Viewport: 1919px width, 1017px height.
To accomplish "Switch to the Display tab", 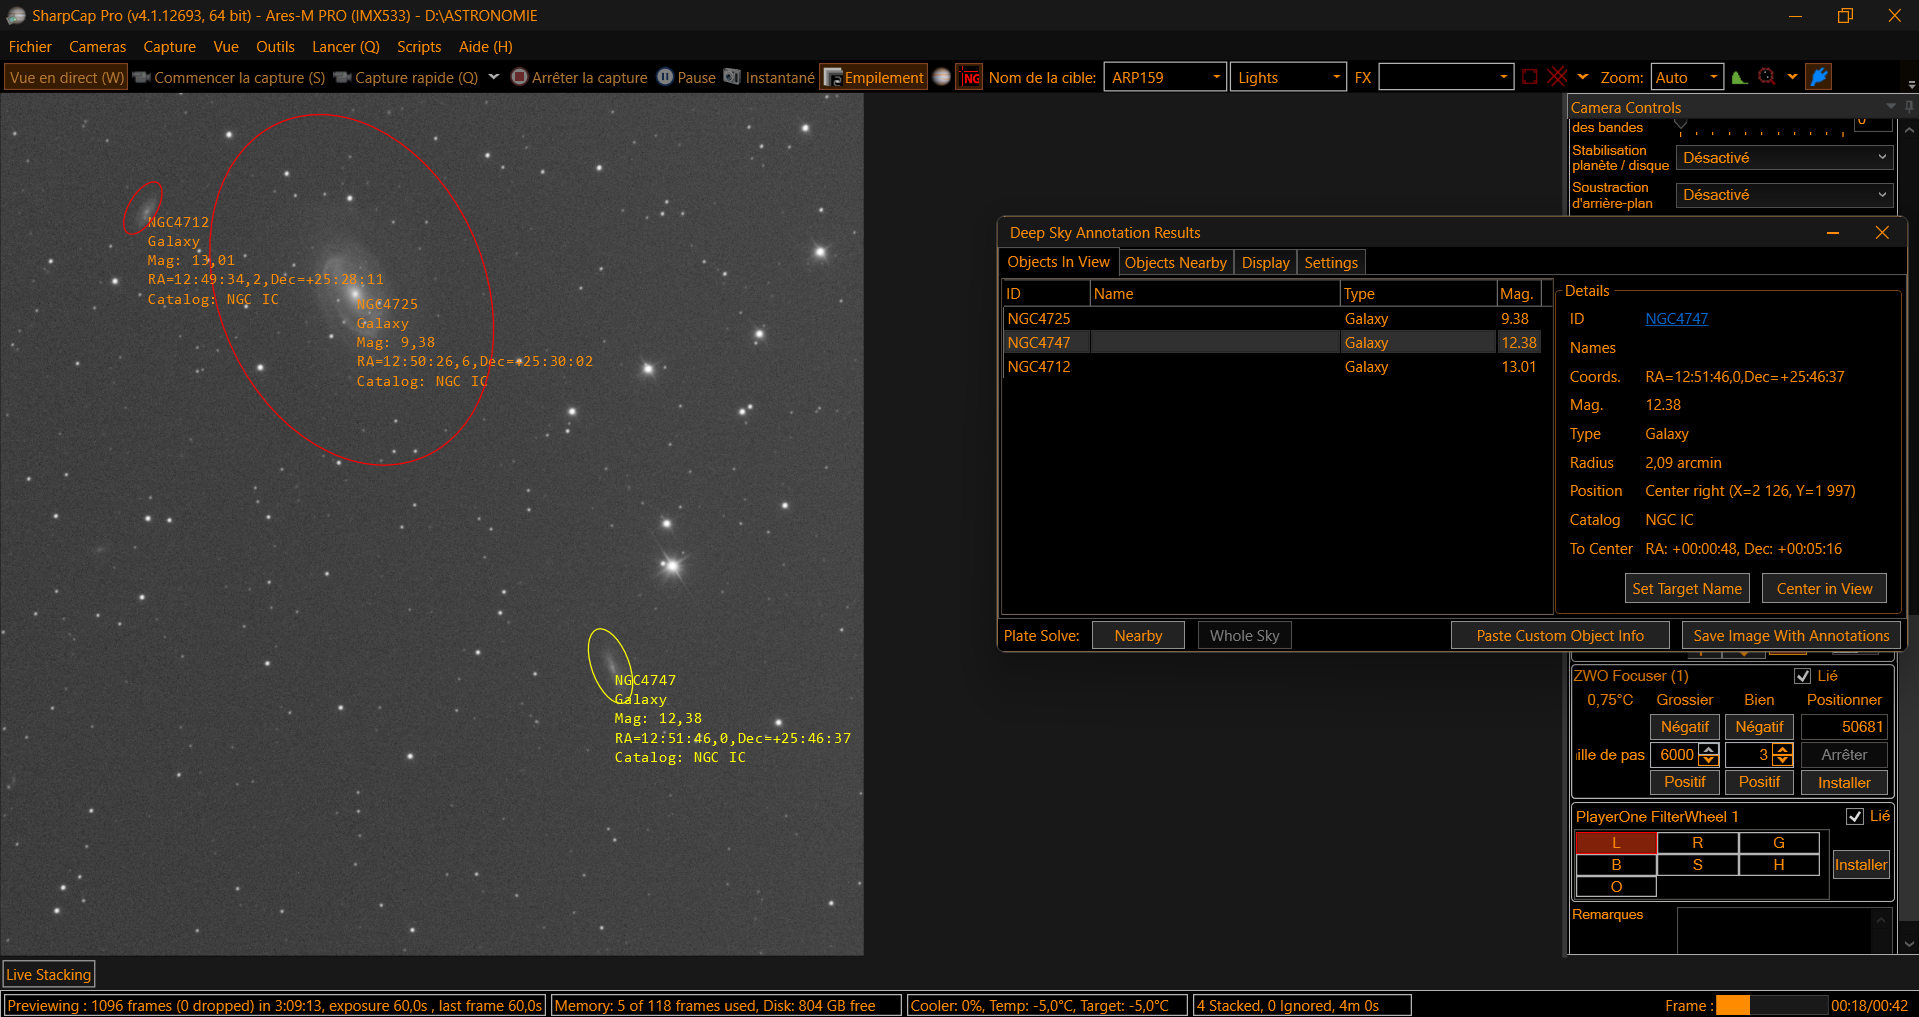I will 1265,263.
